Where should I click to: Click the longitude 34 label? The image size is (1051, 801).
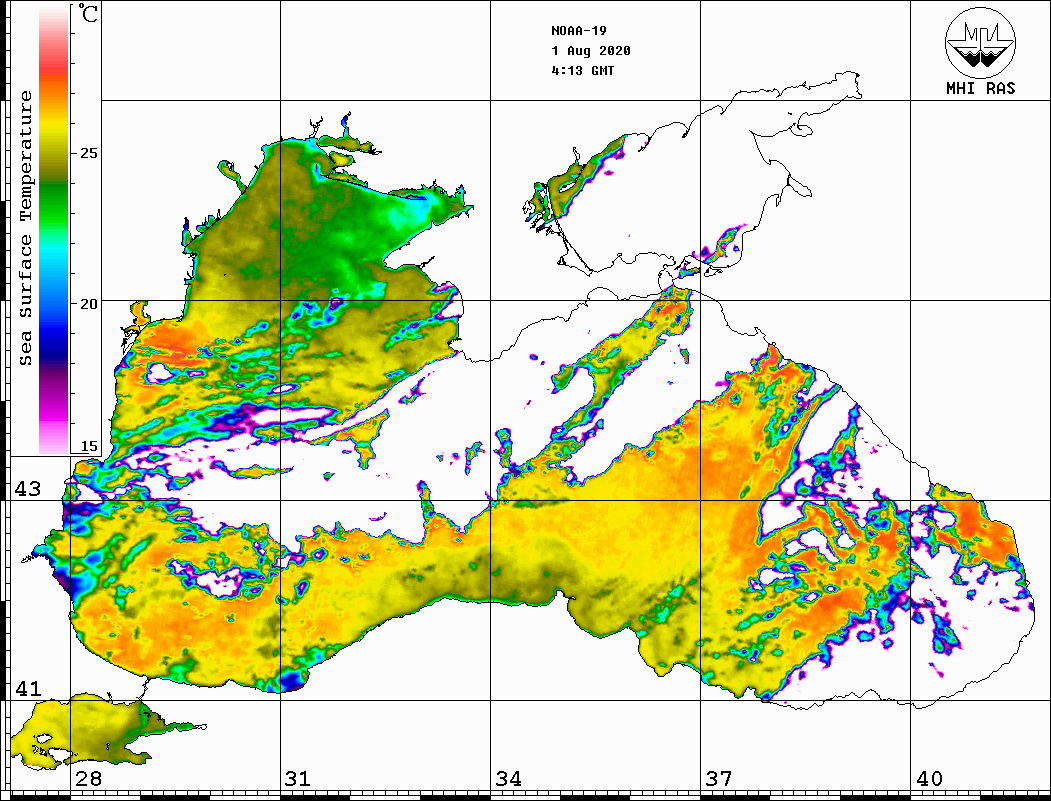pos(509,778)
